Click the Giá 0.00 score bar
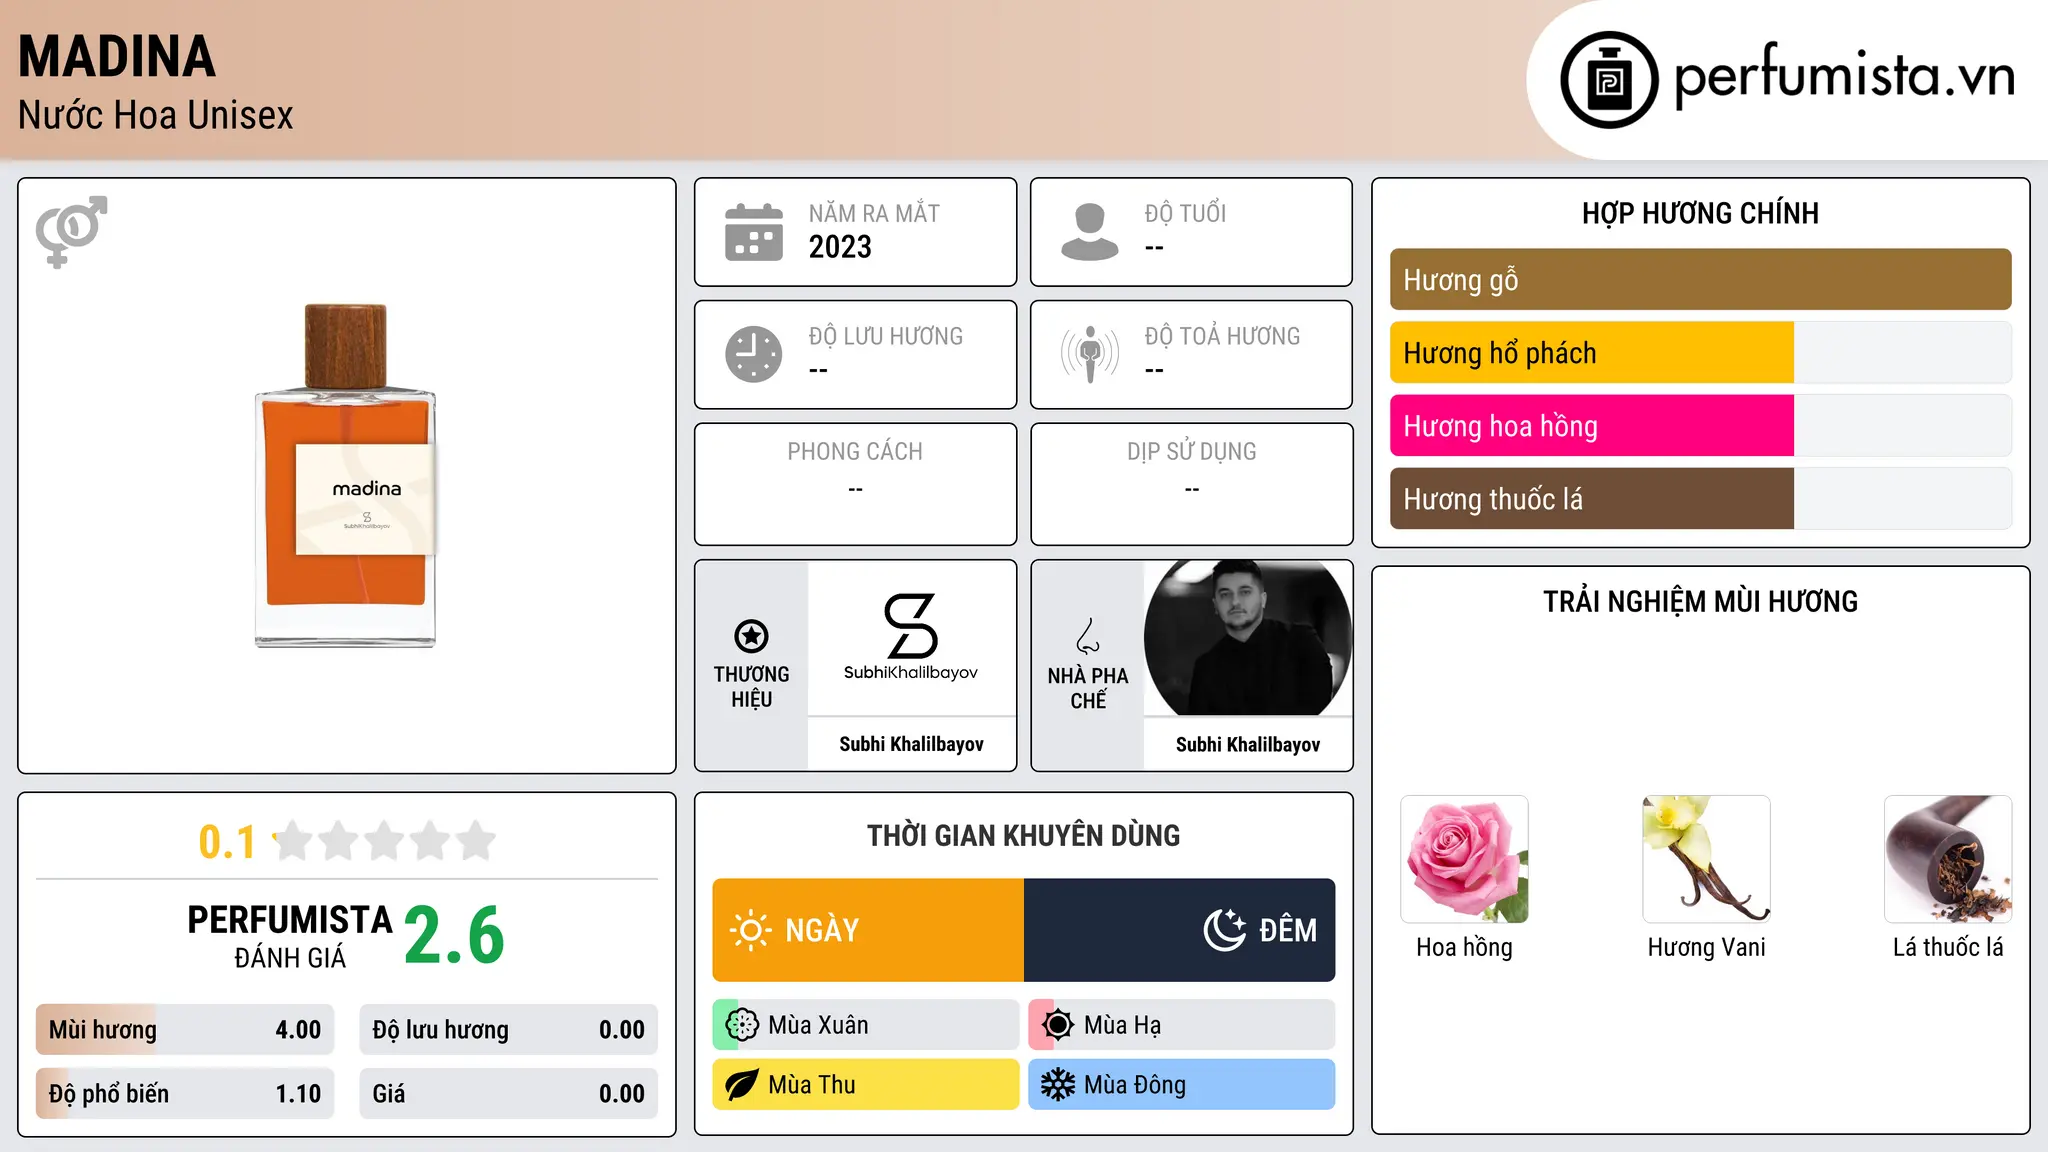 tap(508, 1094)
